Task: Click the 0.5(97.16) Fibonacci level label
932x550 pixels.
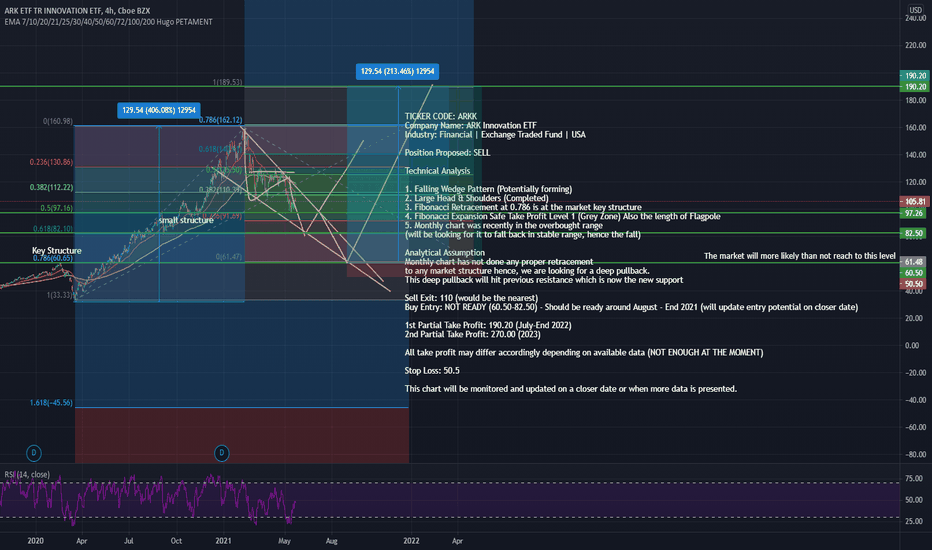Action: point(56,208)
